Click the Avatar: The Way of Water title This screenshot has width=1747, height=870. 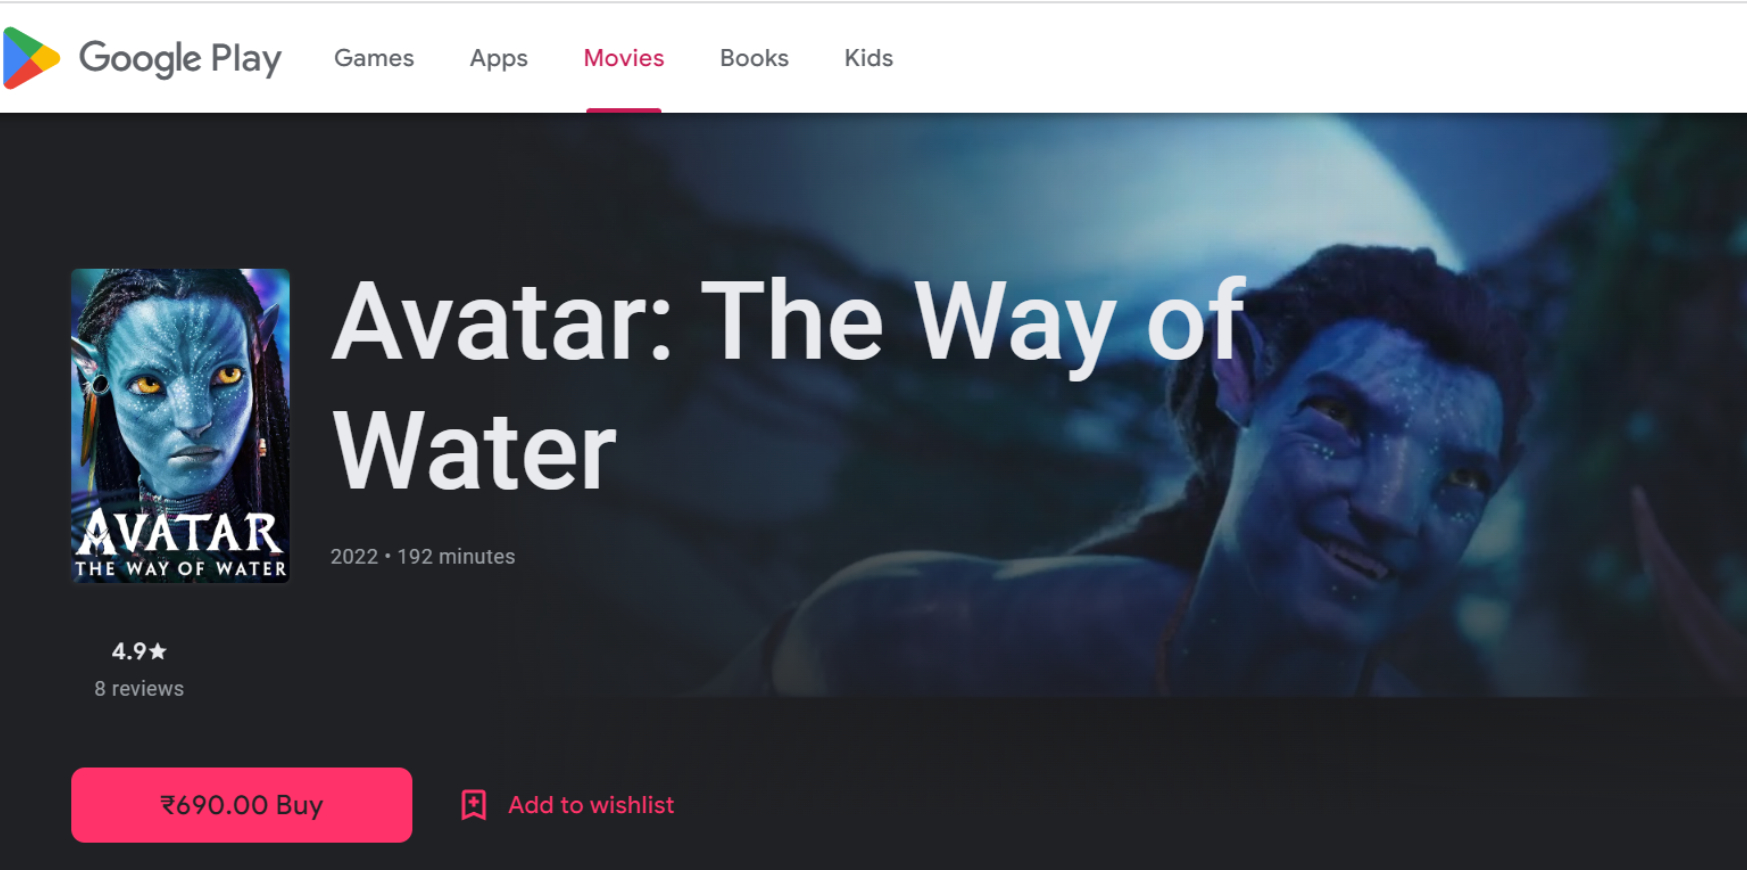788,385
